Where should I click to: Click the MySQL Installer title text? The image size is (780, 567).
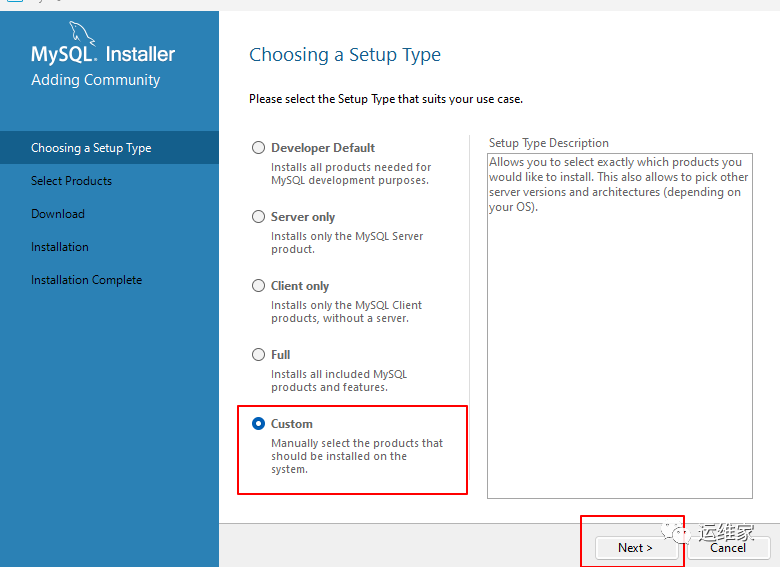[103, 55]
